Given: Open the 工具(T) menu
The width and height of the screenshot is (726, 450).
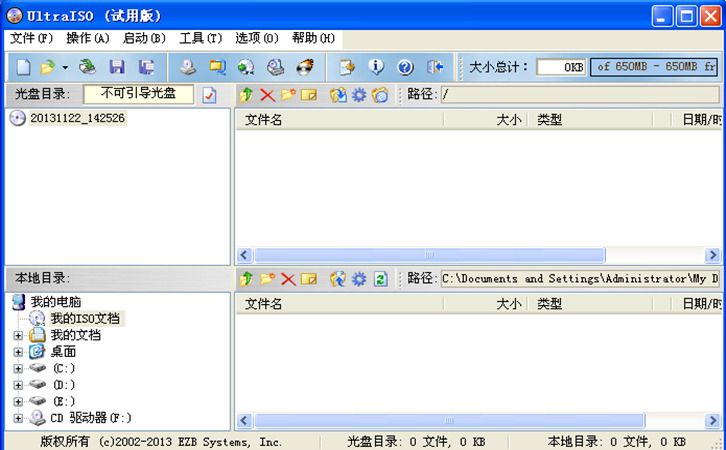Looking at the screenshot, I should (200, 38).
